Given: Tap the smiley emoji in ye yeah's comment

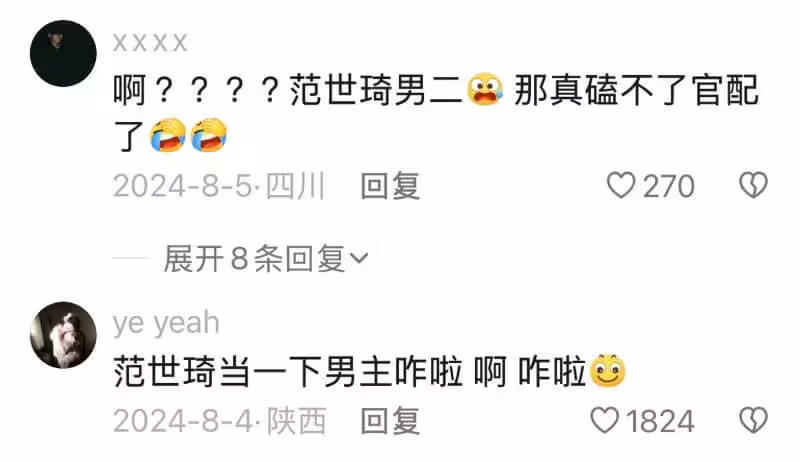Looking at the screenshot, I should [x=608, y=370].
